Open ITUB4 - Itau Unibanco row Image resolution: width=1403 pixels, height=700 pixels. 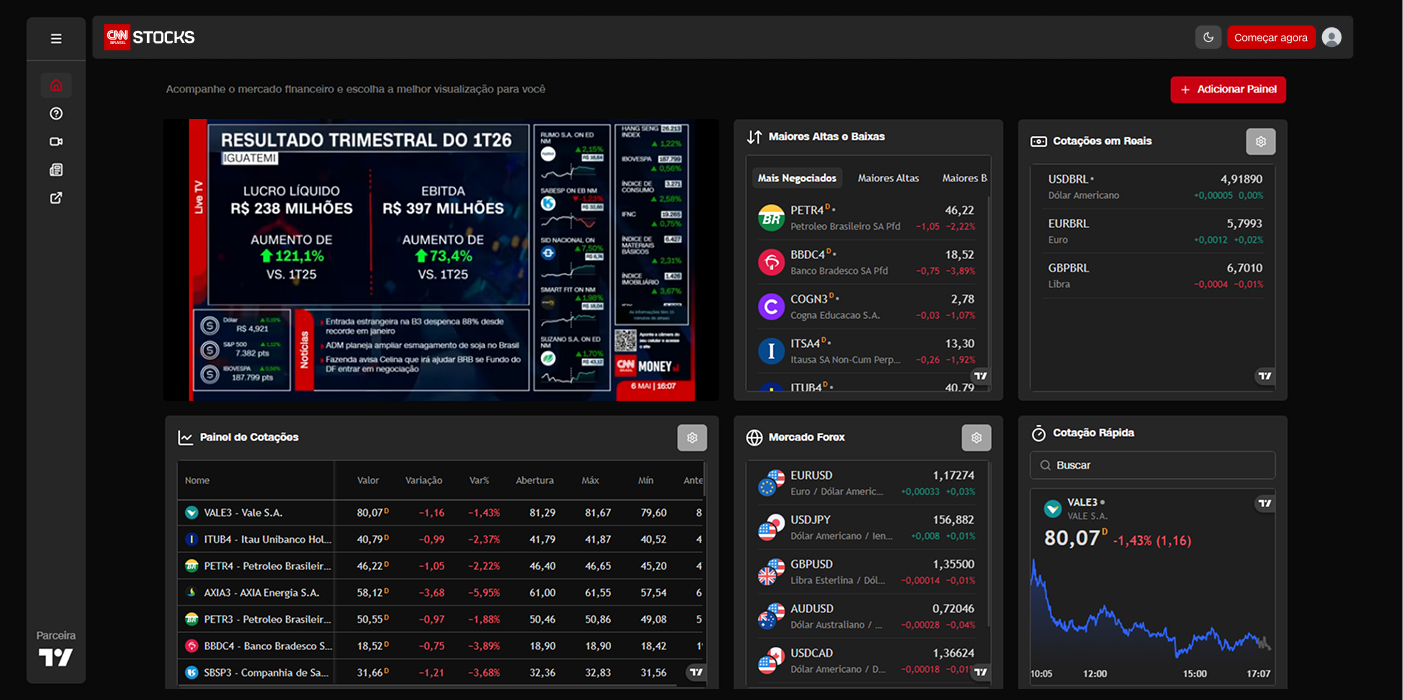pyautogui.click(x=441, y=539)
